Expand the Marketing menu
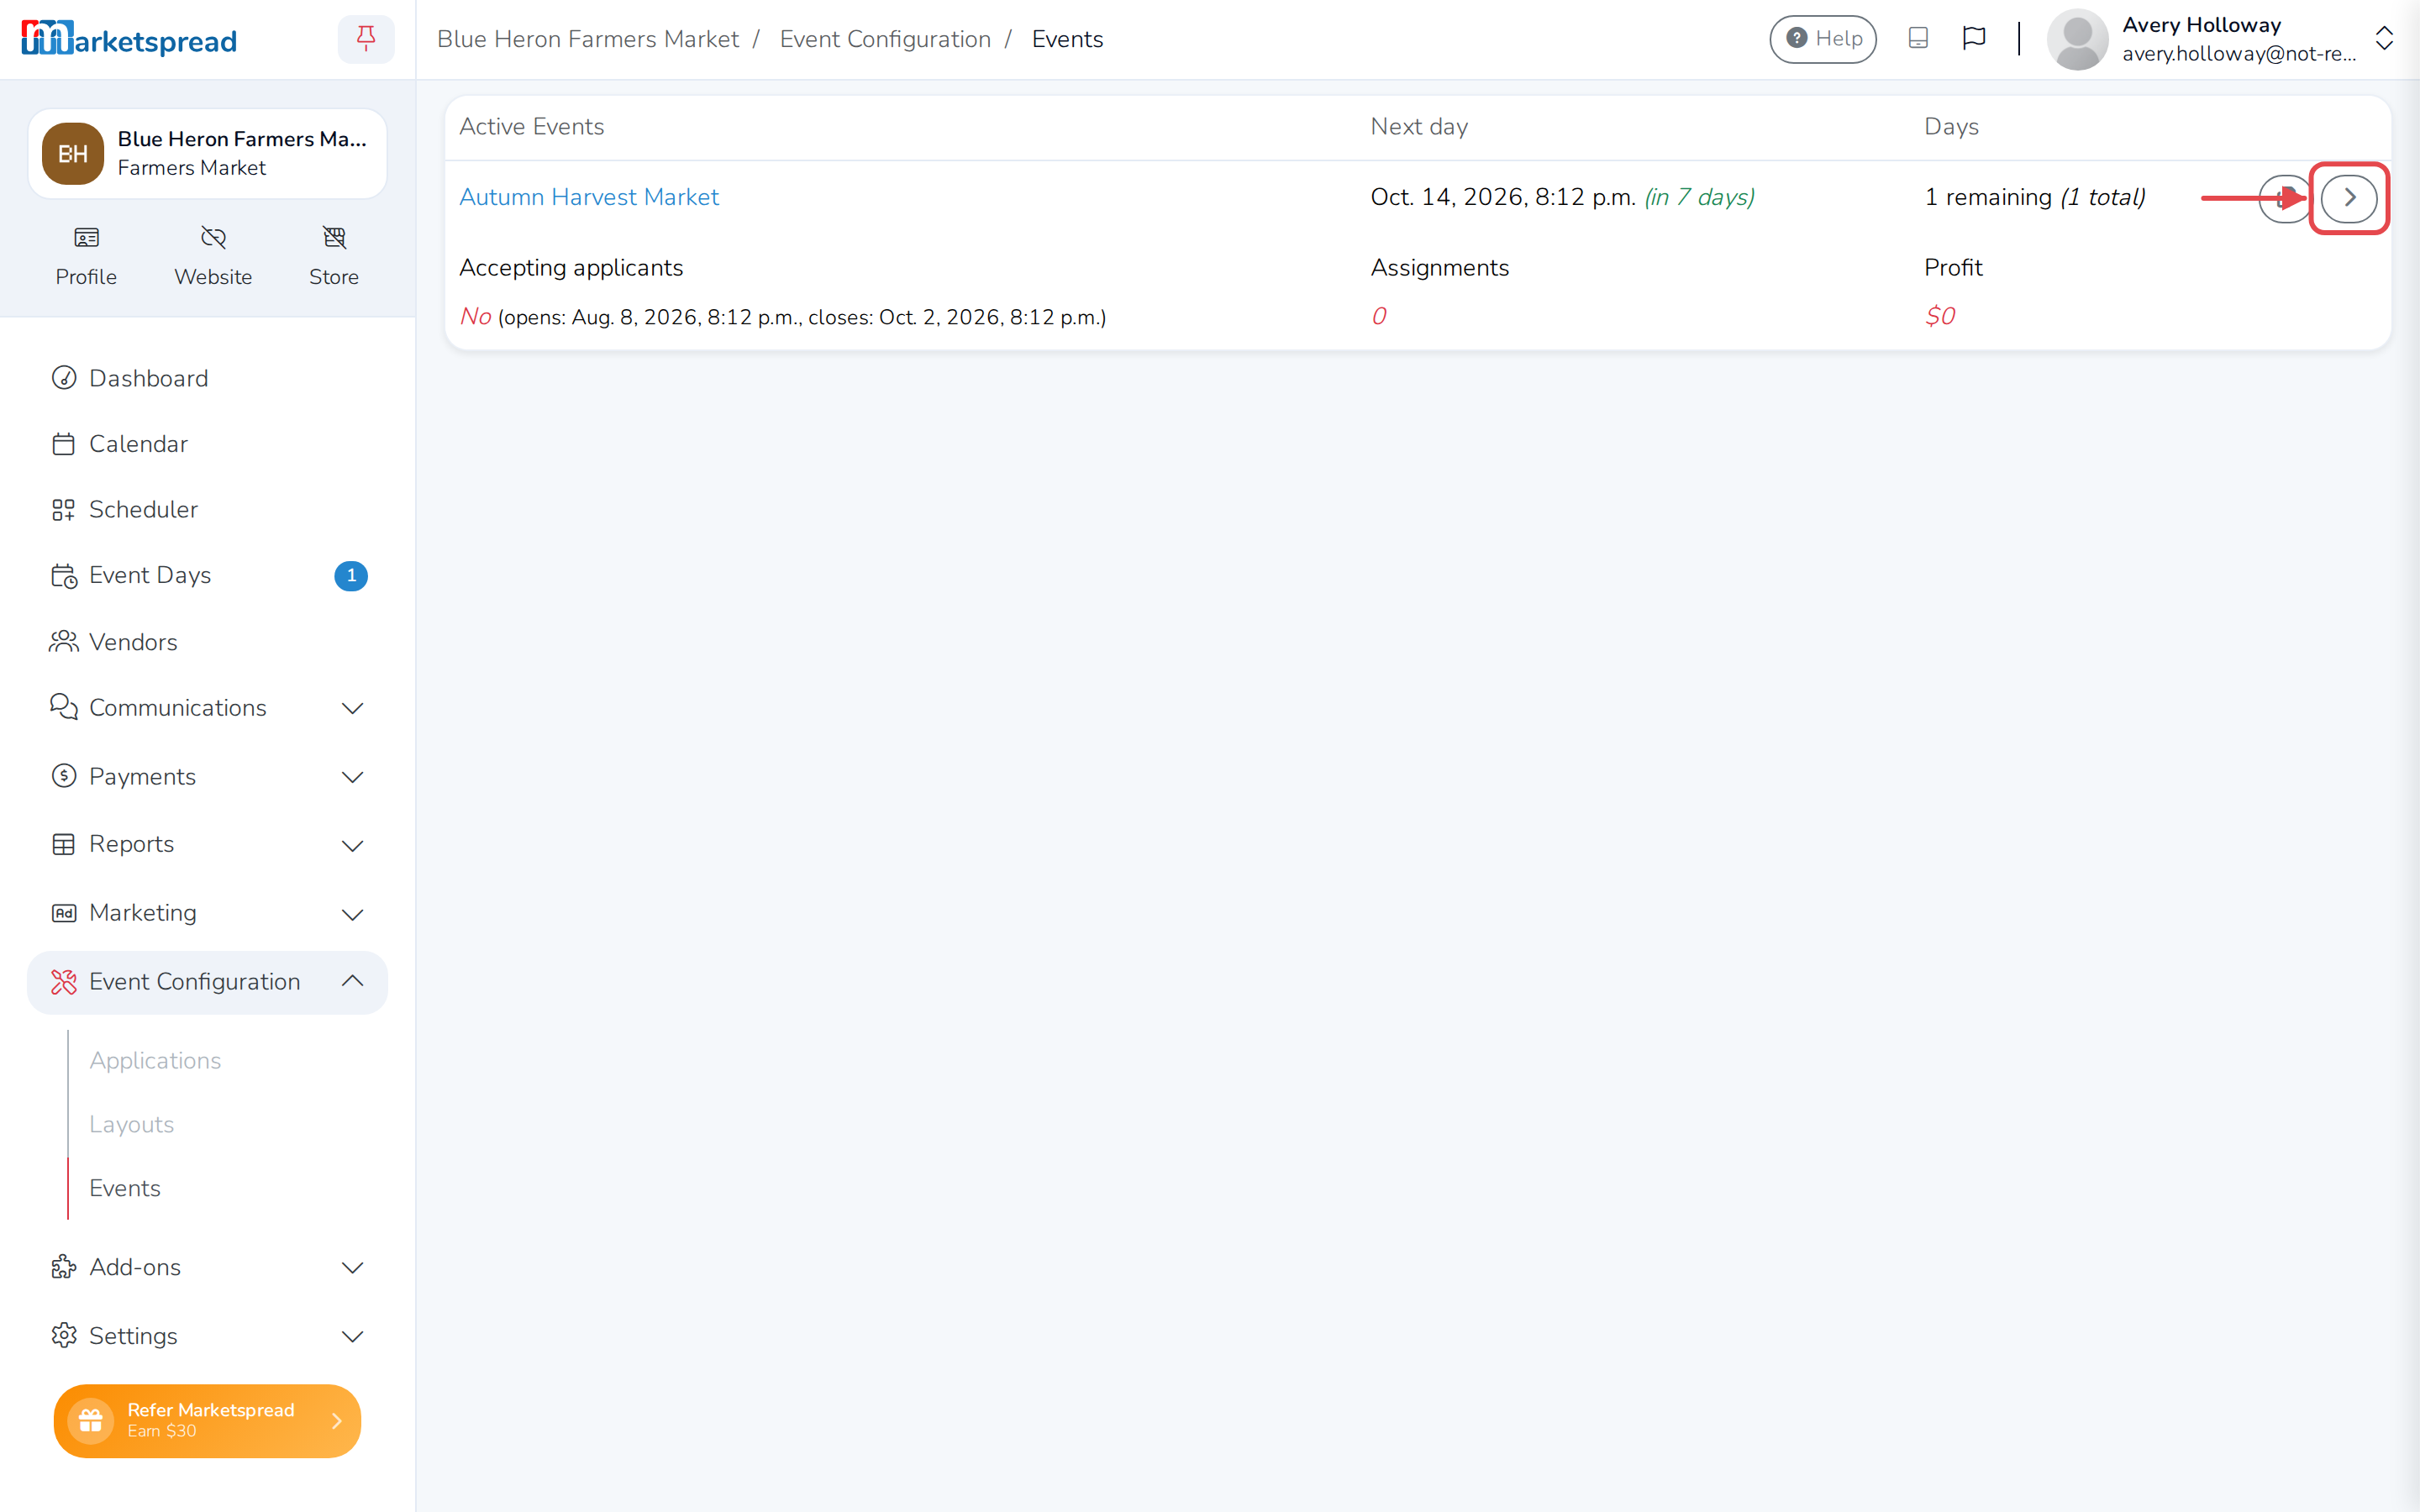The height and width of the screenshot is (1512, 2420). [x=207, y=913]
